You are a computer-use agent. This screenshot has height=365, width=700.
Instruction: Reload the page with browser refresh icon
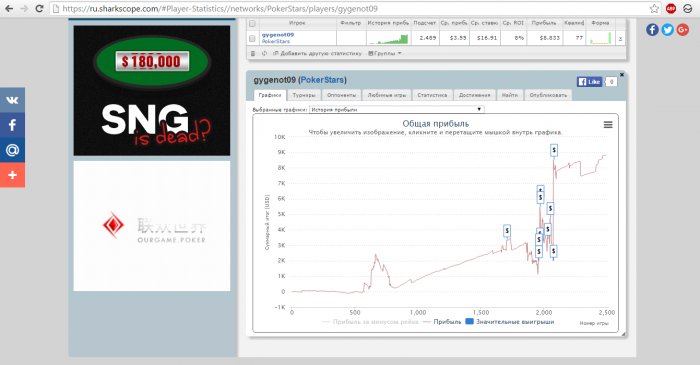39,8
